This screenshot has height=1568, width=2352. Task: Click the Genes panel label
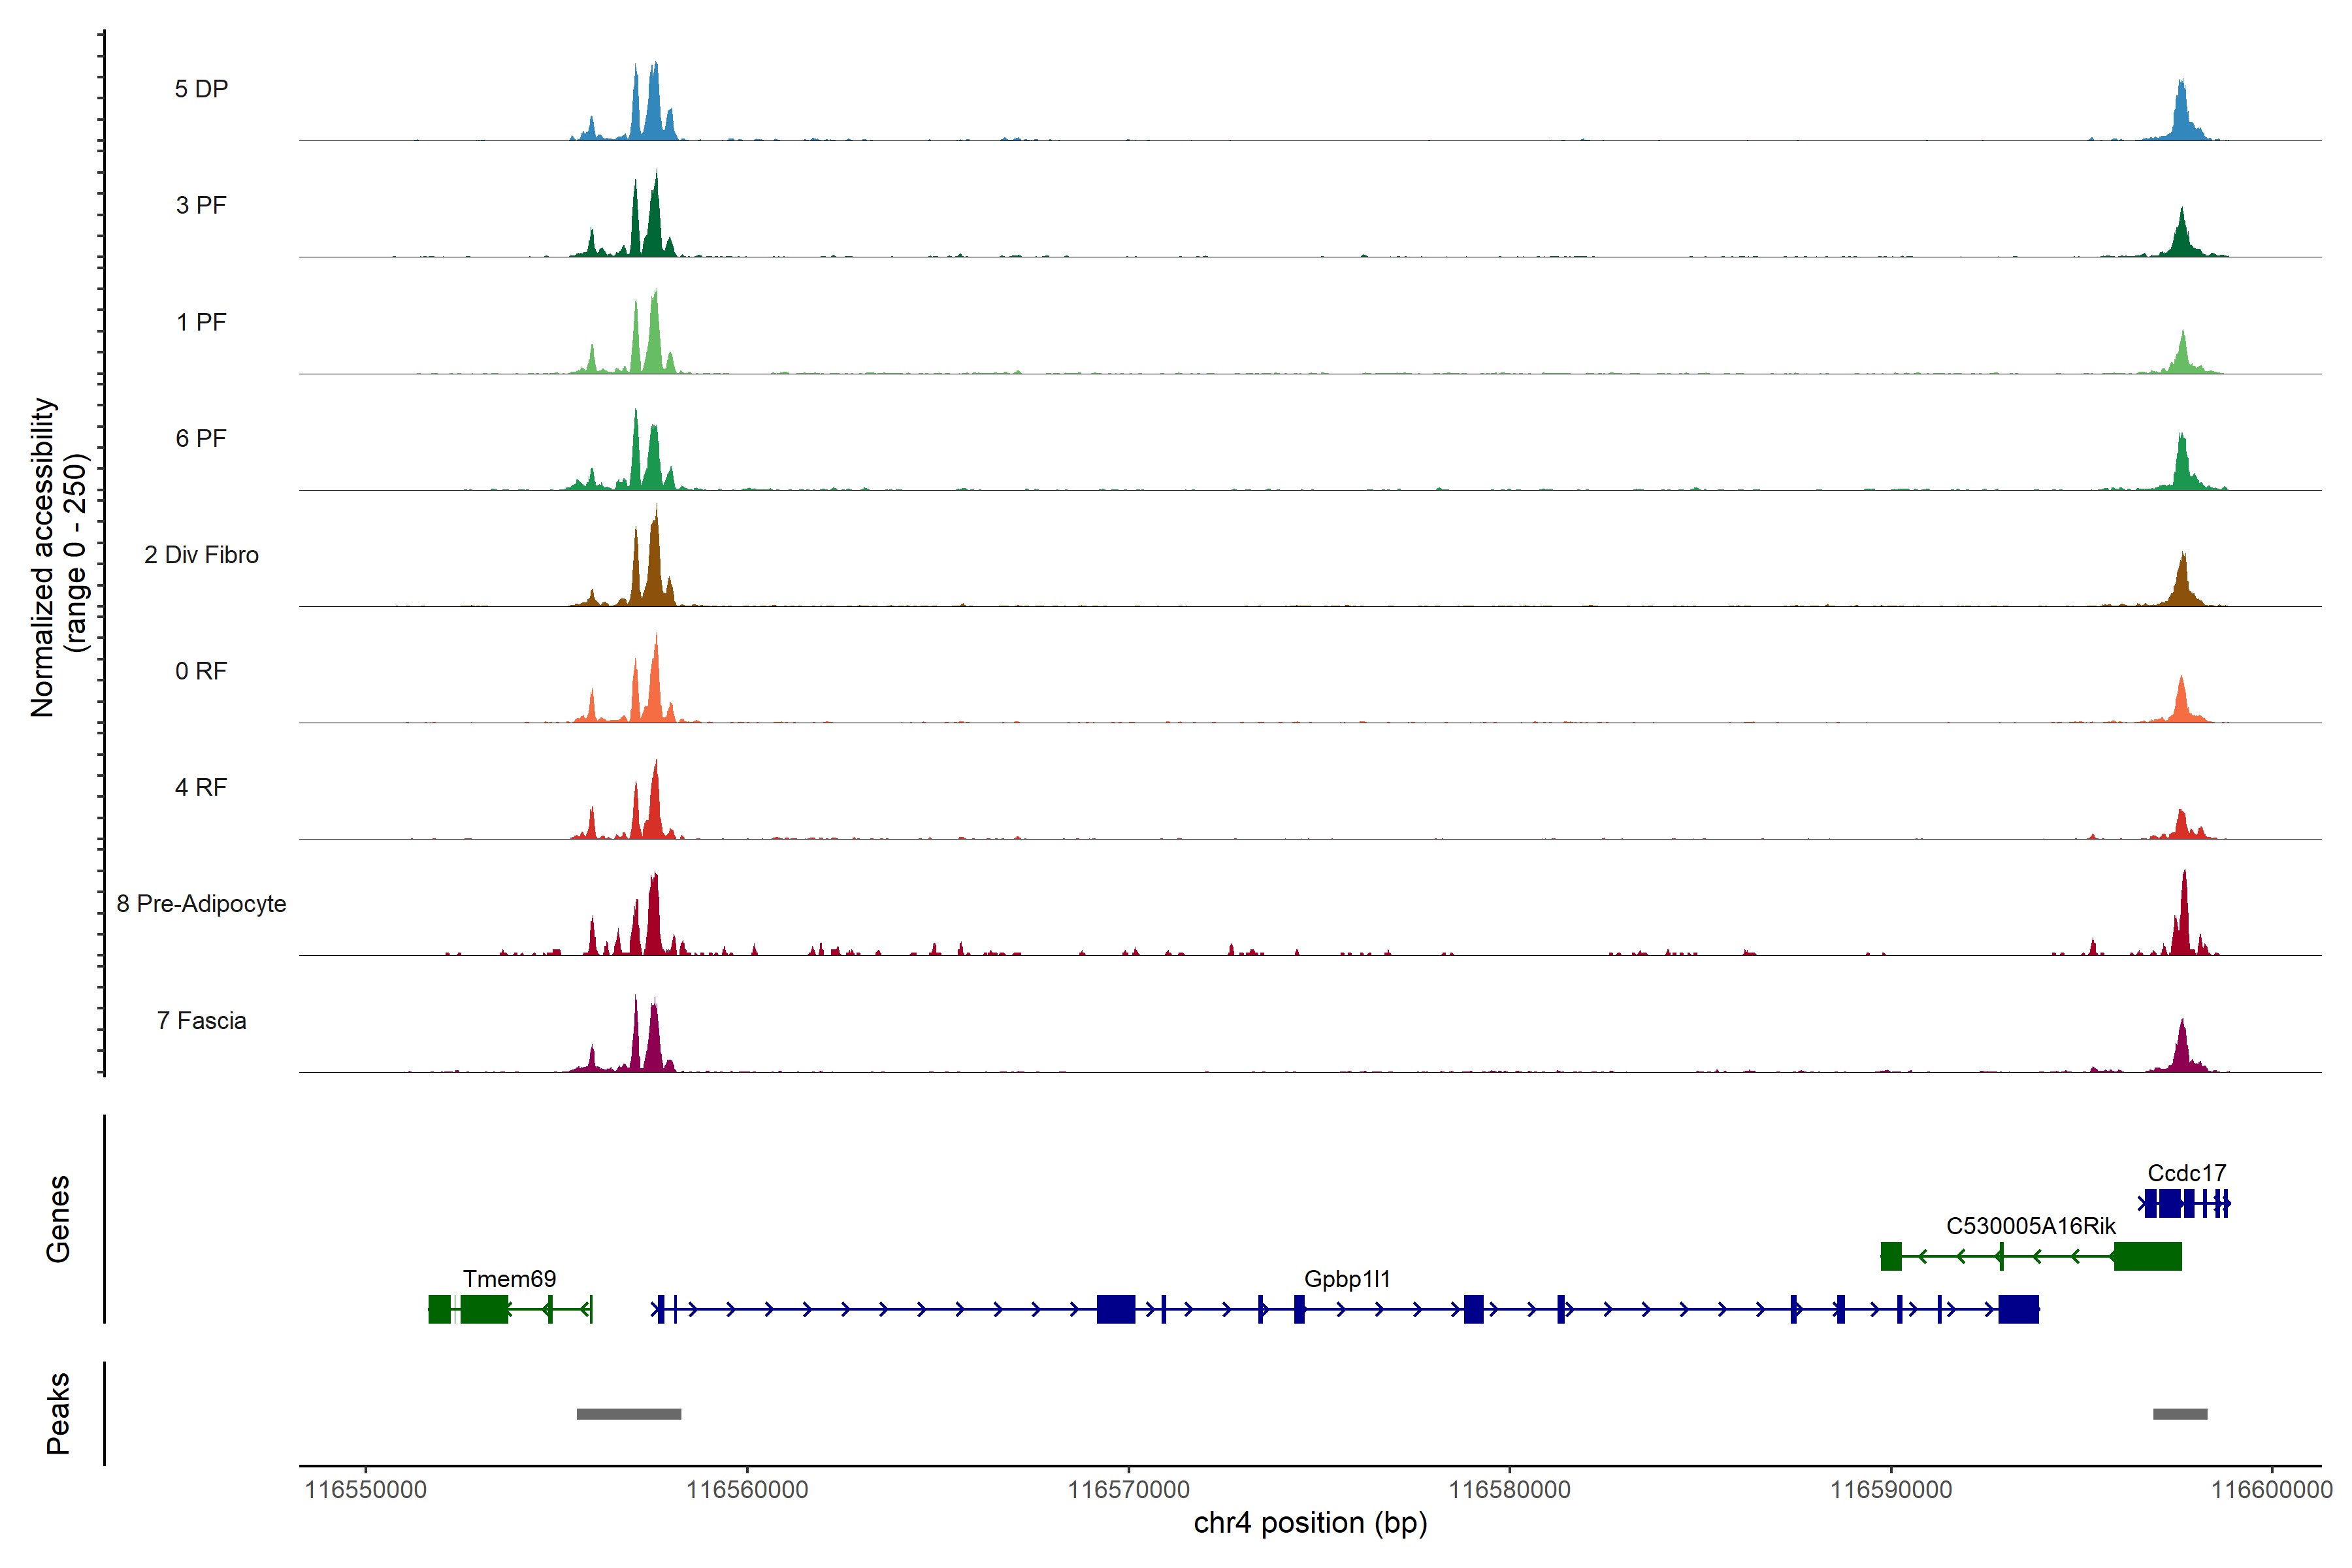tap(58, 1218)
